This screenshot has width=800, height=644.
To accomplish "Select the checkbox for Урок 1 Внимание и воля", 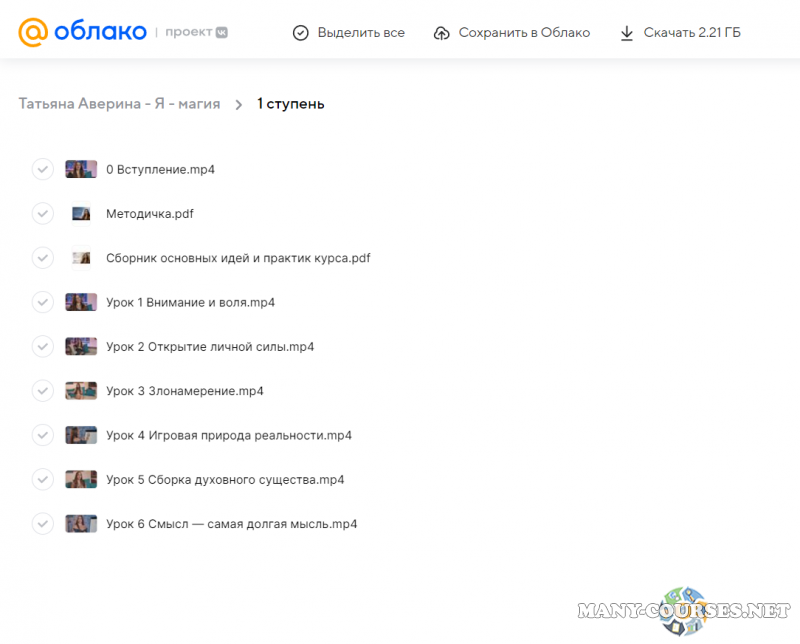I will point(43,302).
